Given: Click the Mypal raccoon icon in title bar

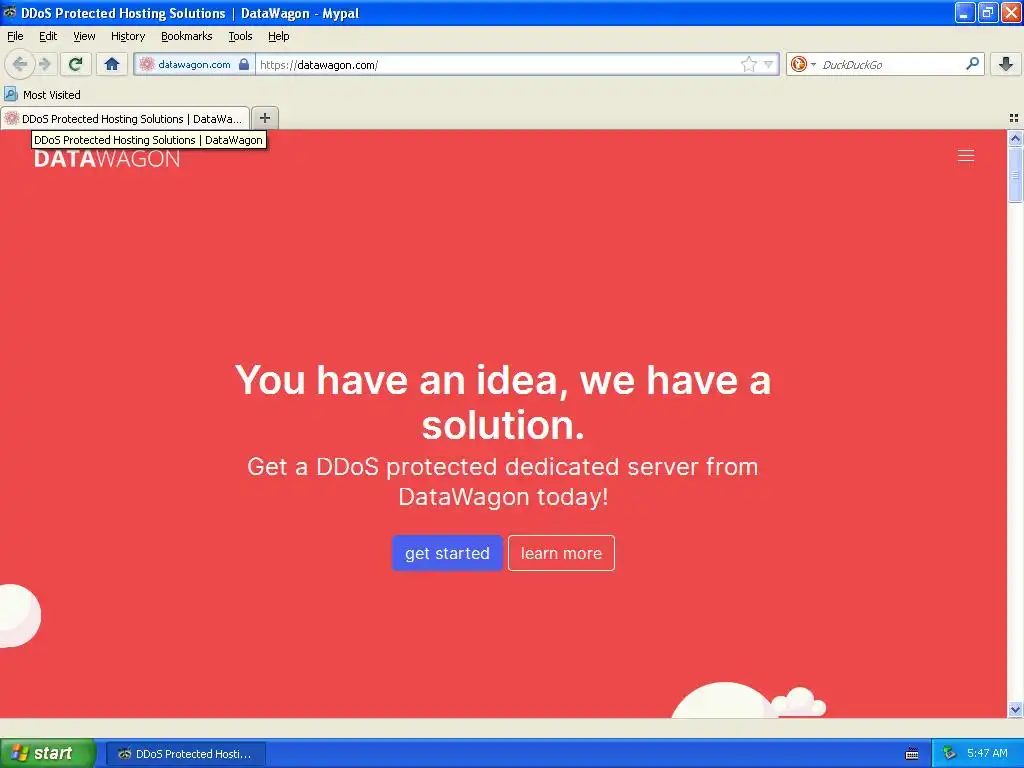Looking at the screenshot, I should coord(10,12).
